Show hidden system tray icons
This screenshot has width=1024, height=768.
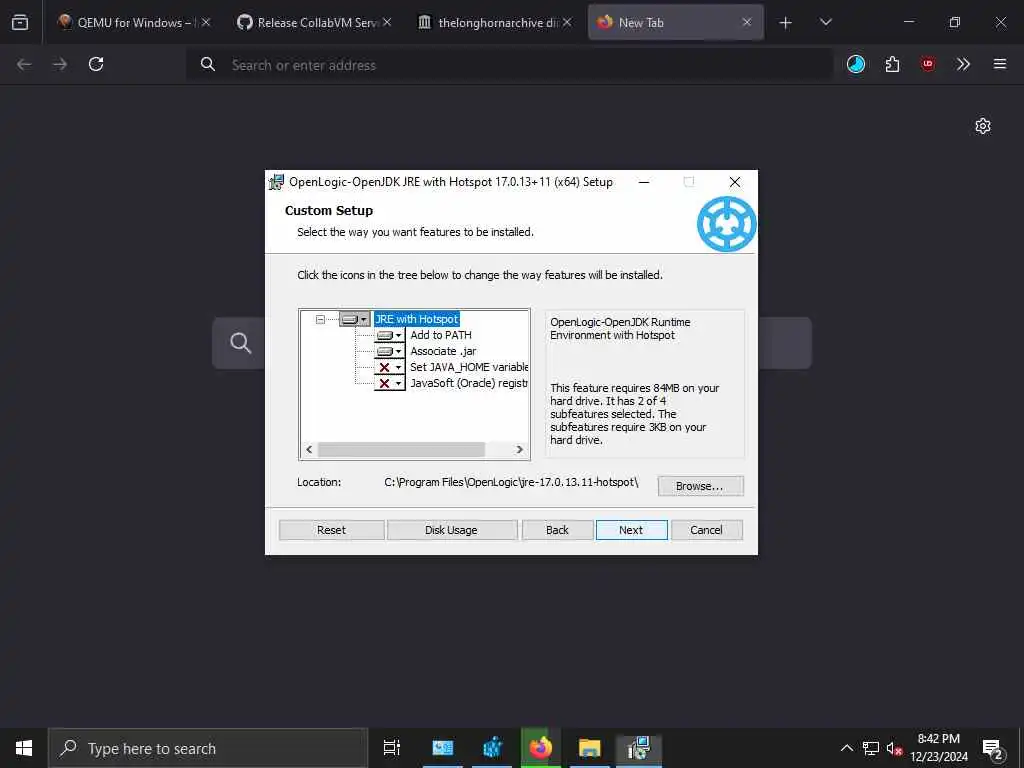coord(846,748)
